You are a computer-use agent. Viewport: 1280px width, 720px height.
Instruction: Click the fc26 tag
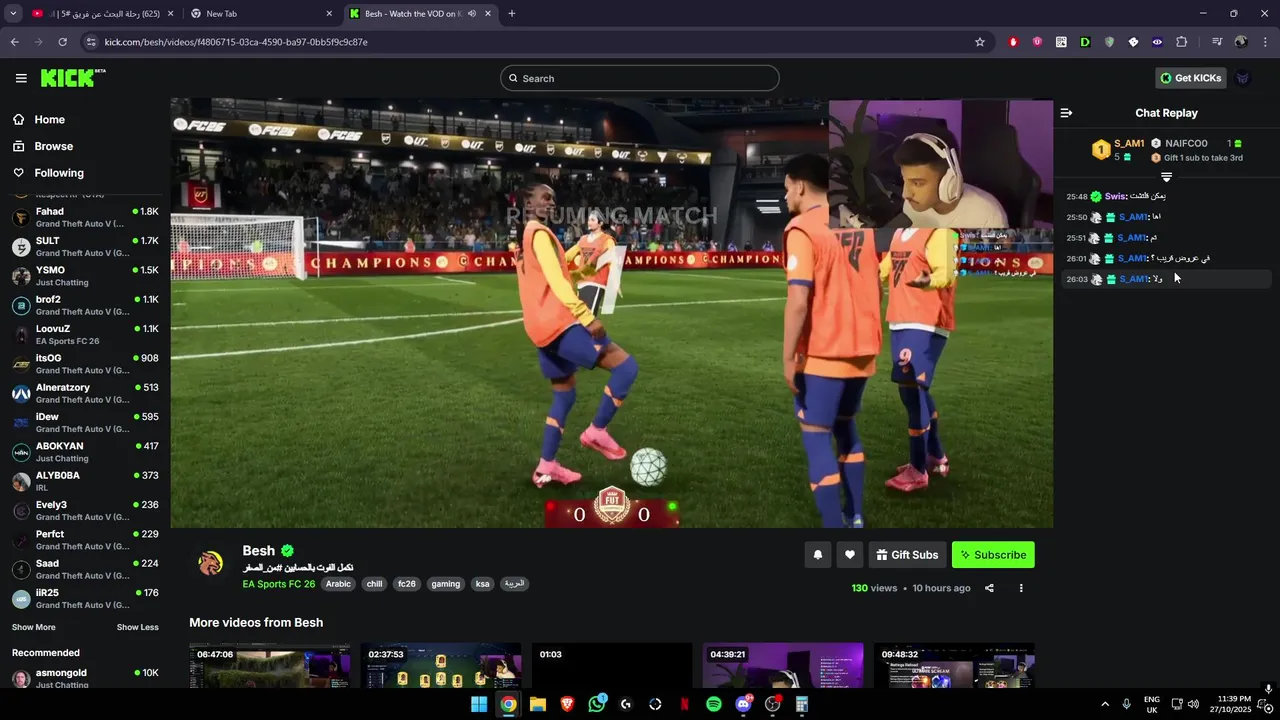406,584
